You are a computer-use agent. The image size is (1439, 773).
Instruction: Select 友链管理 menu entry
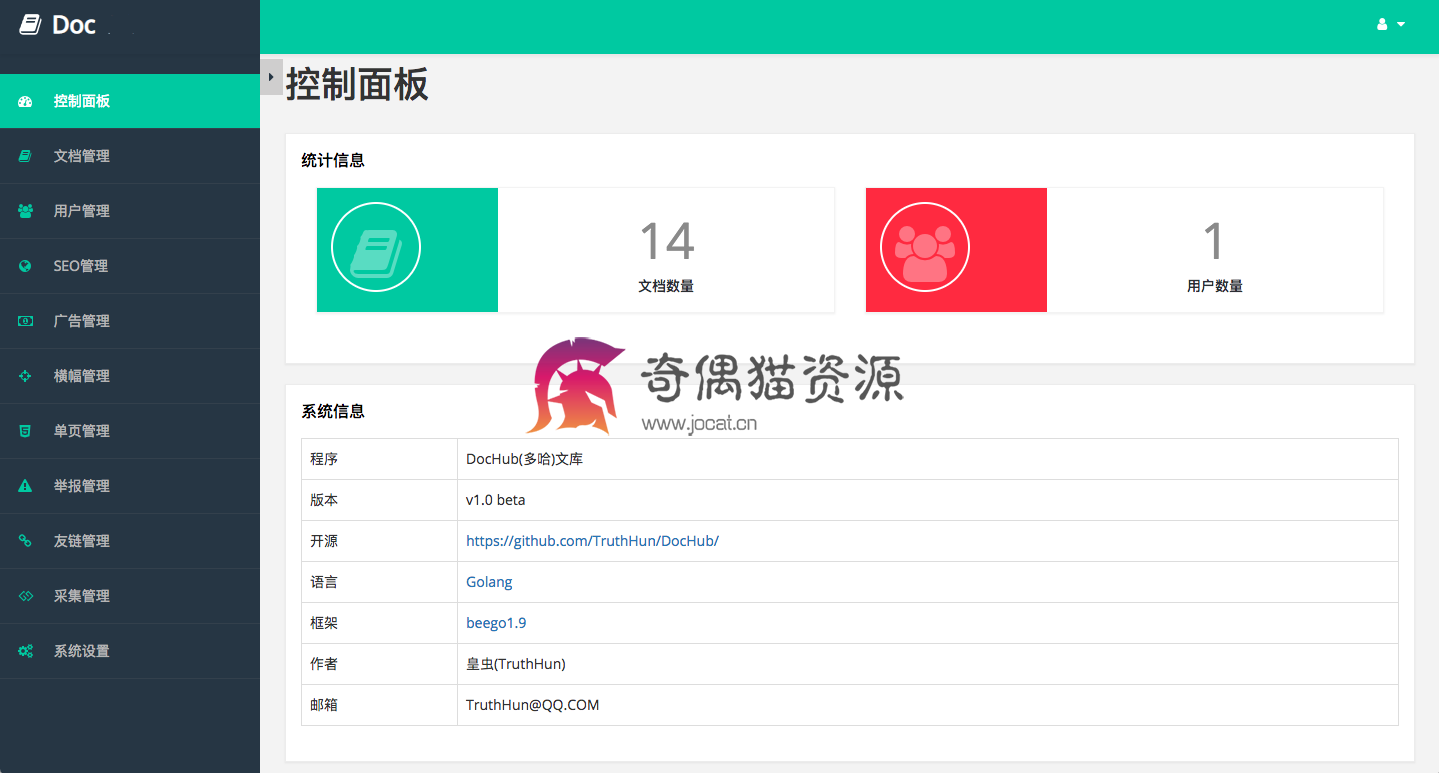130,541
